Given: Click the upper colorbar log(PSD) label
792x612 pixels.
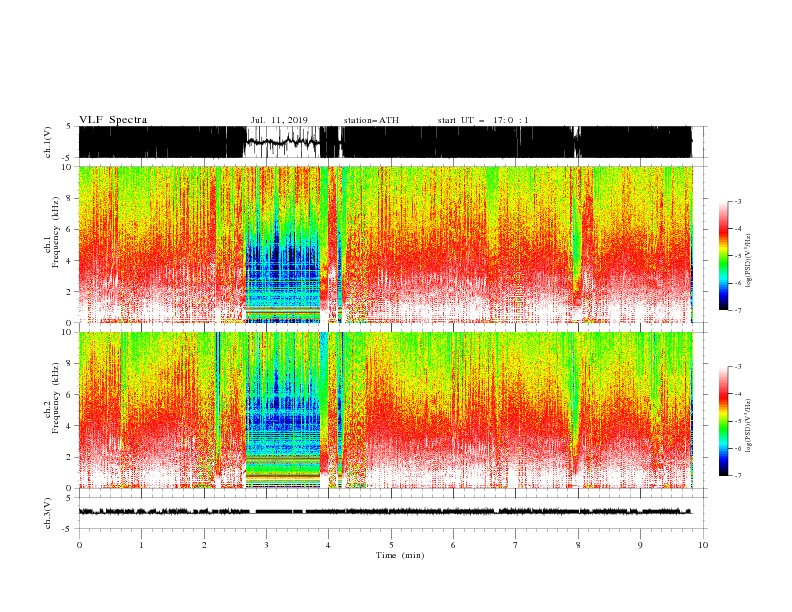Looking at the screenshot, I should (748, 261).
